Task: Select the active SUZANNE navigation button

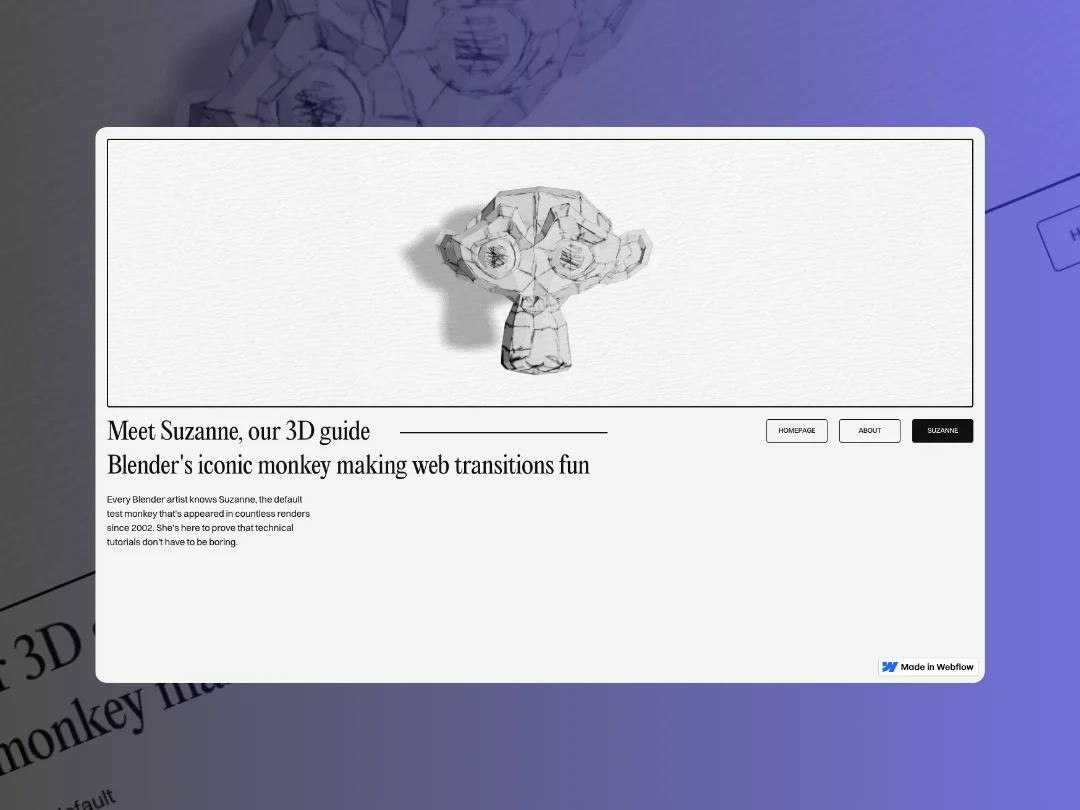Action: tap(942, 430)
